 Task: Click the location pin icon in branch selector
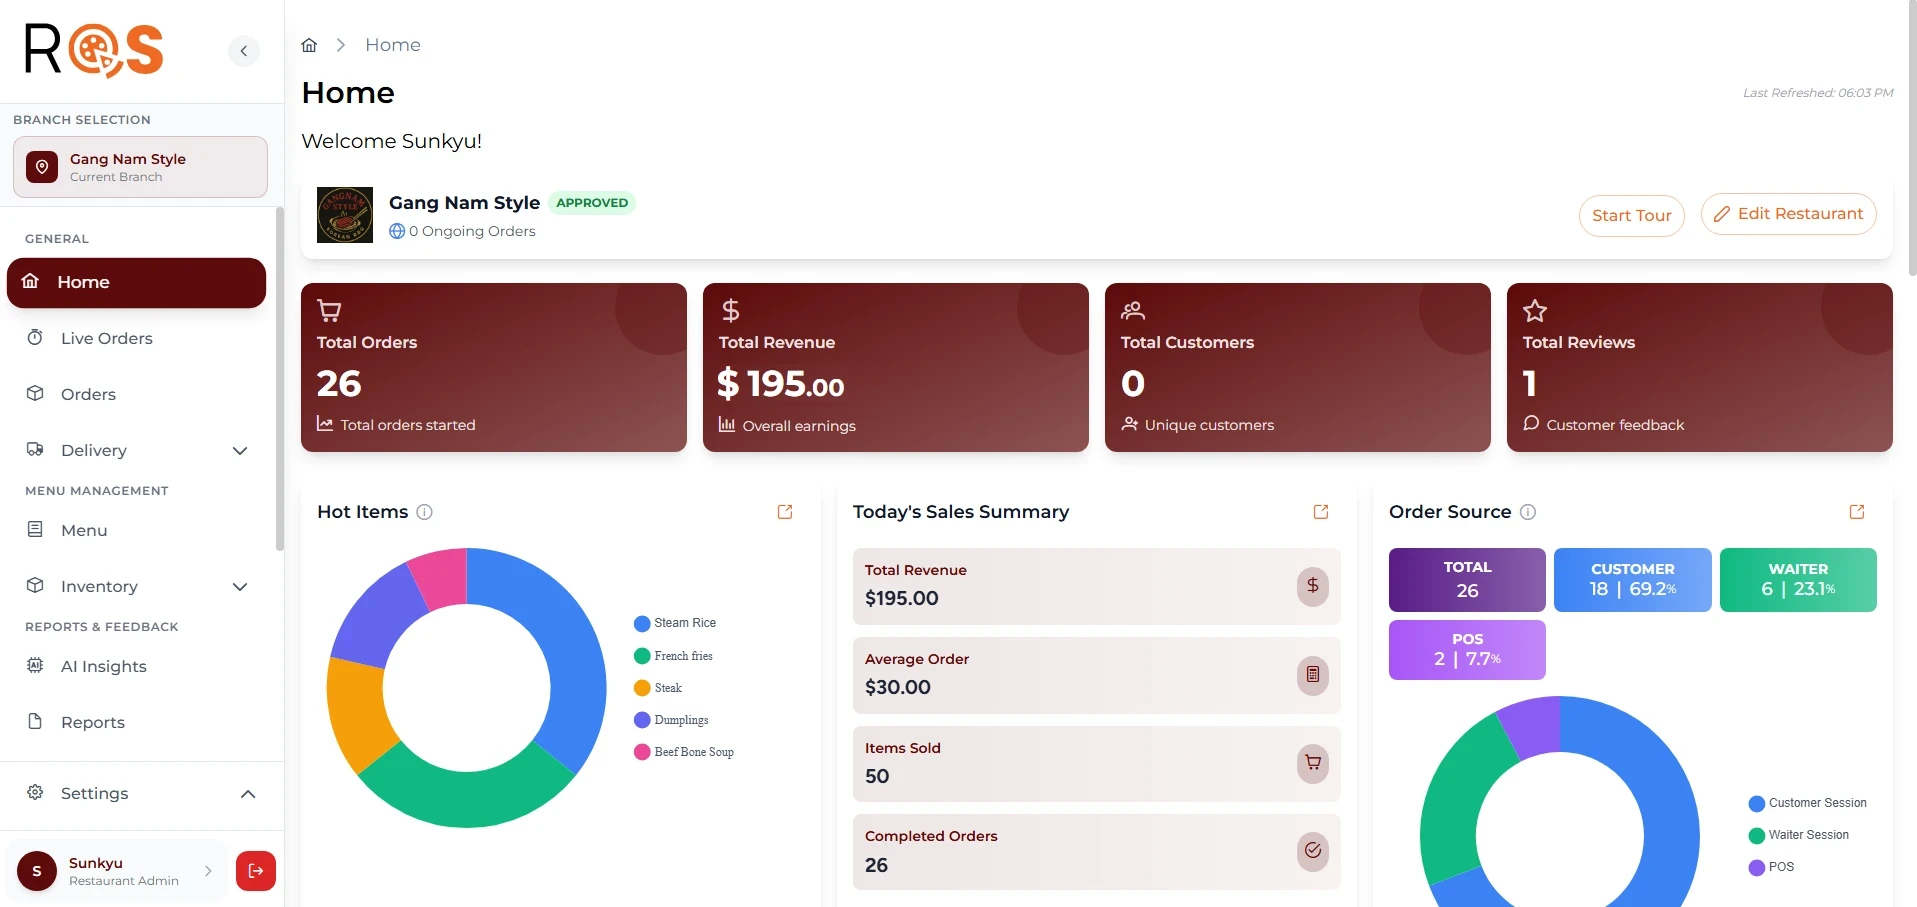coord(42,167)
